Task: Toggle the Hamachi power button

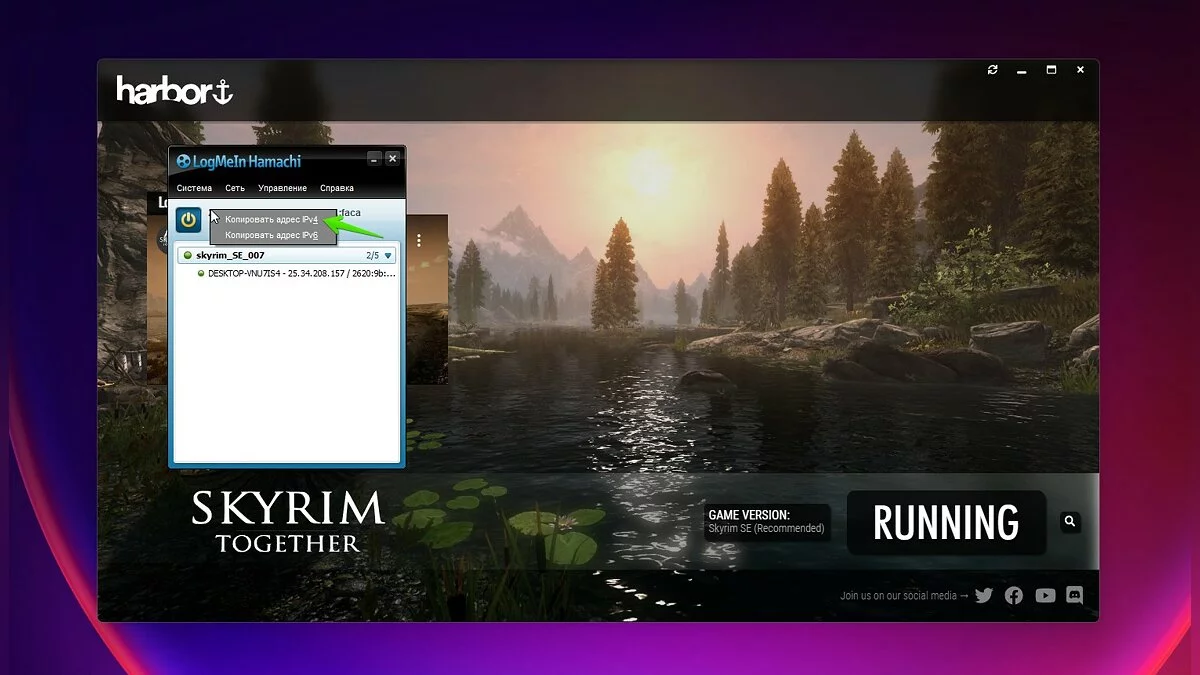Action: [x=188, y=220]
